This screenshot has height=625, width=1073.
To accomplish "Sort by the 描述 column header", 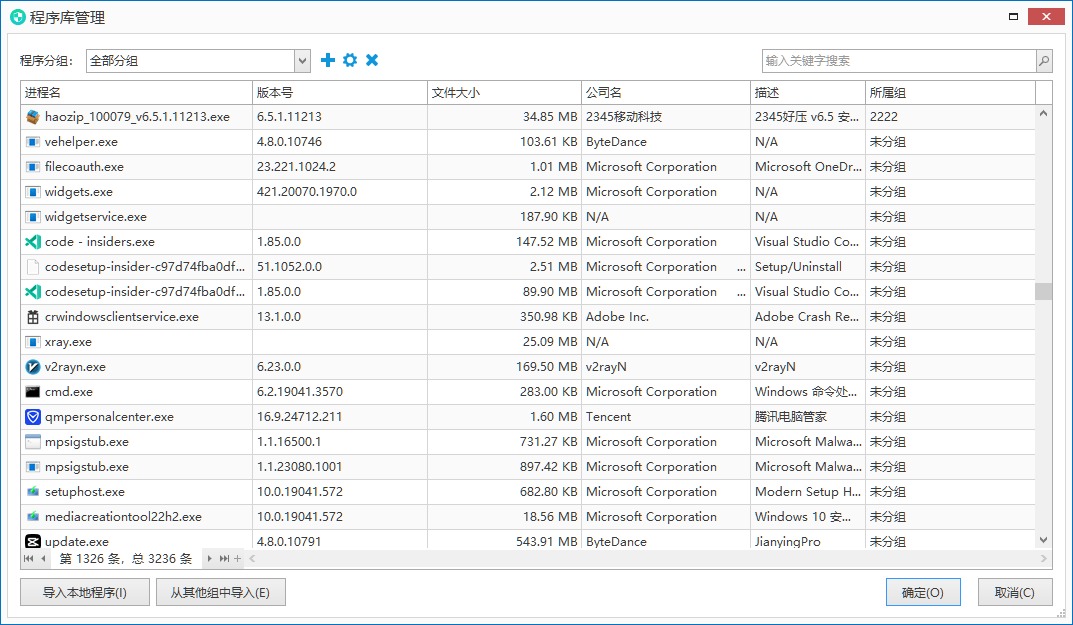I will [807, 92].
